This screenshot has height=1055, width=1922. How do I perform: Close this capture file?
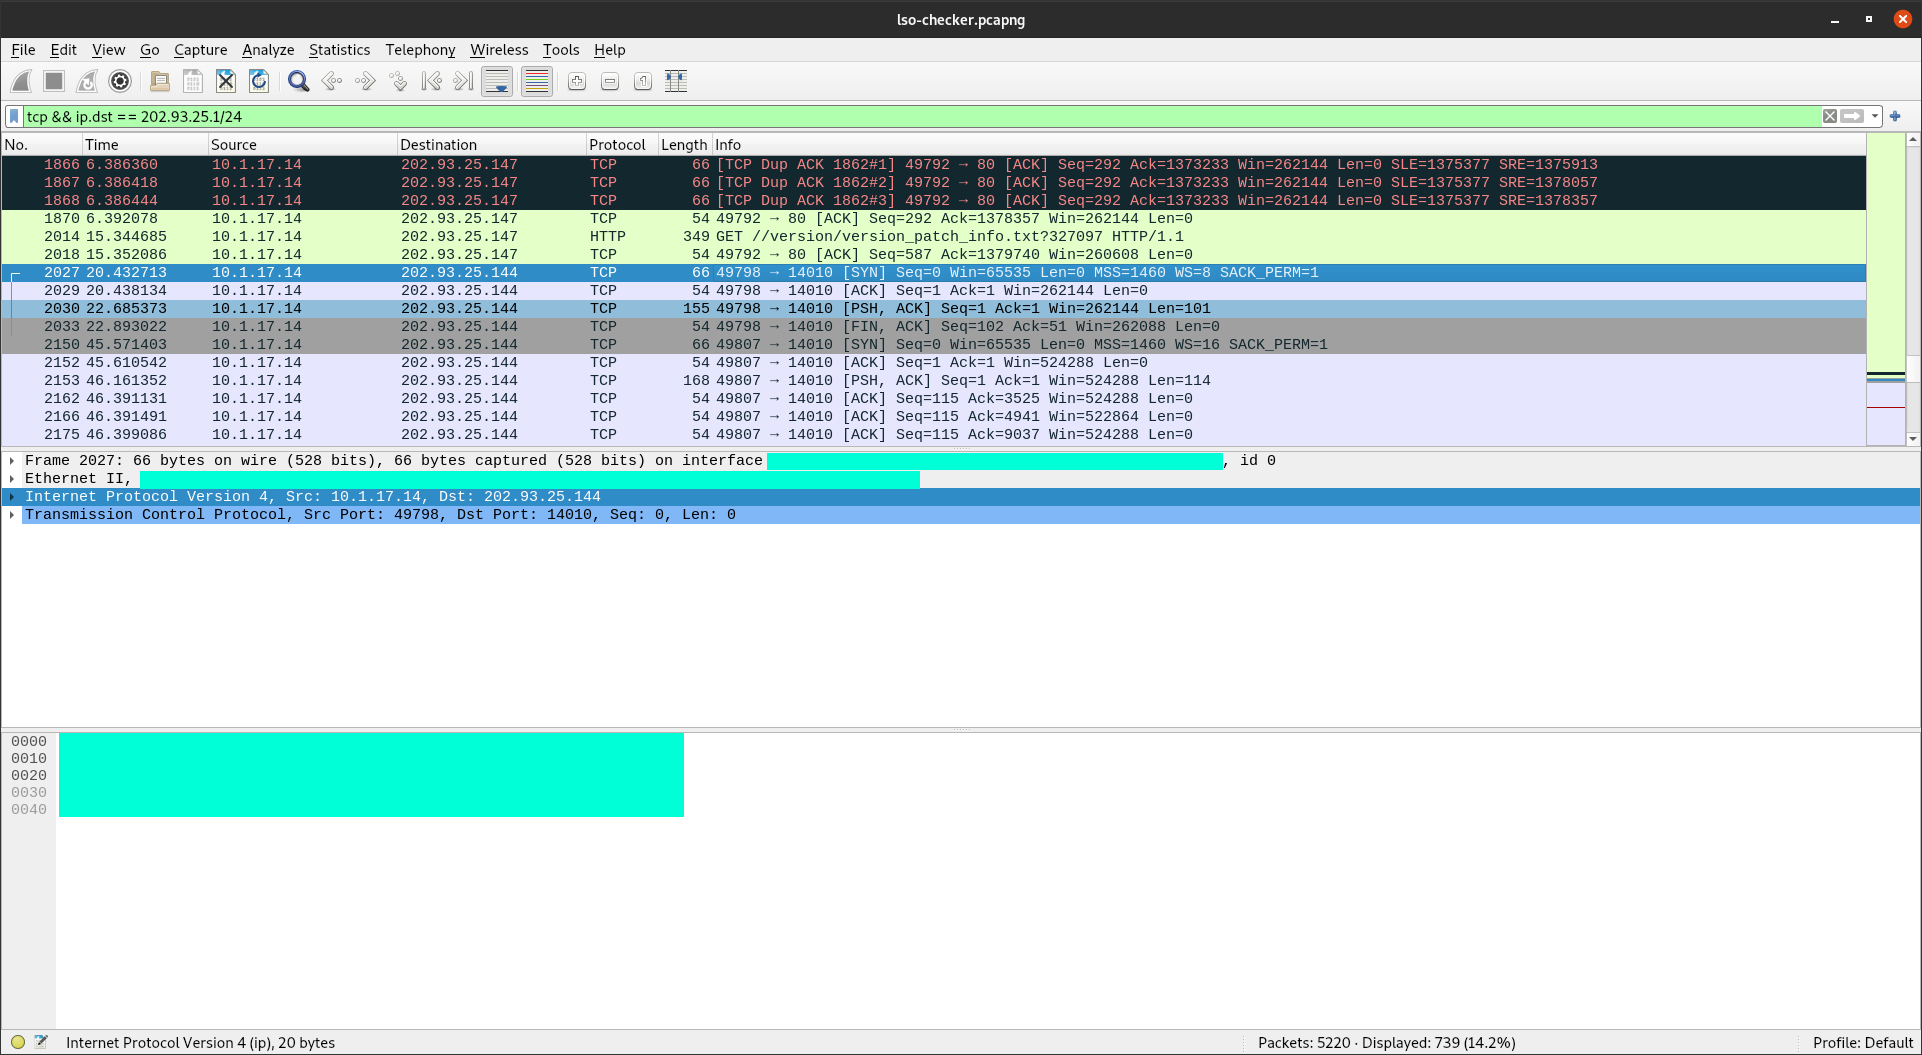coord(225,82)
